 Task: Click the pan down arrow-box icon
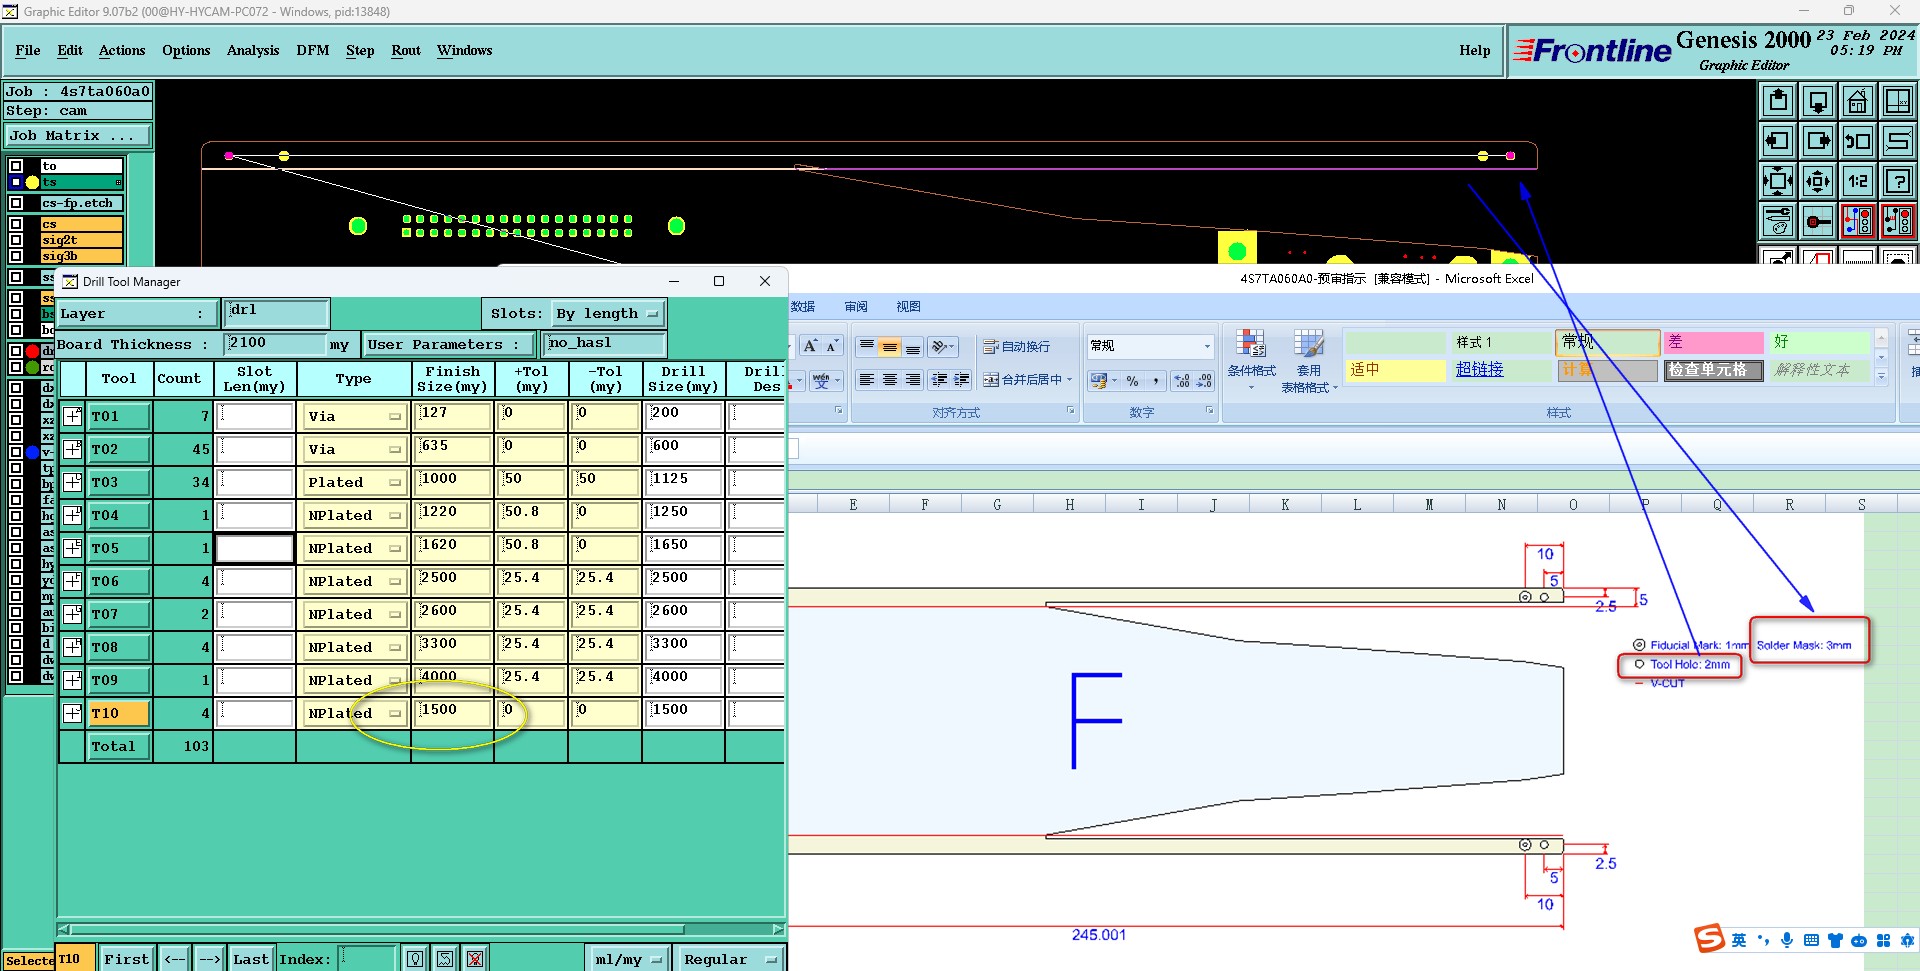[x=1818, y=101]
